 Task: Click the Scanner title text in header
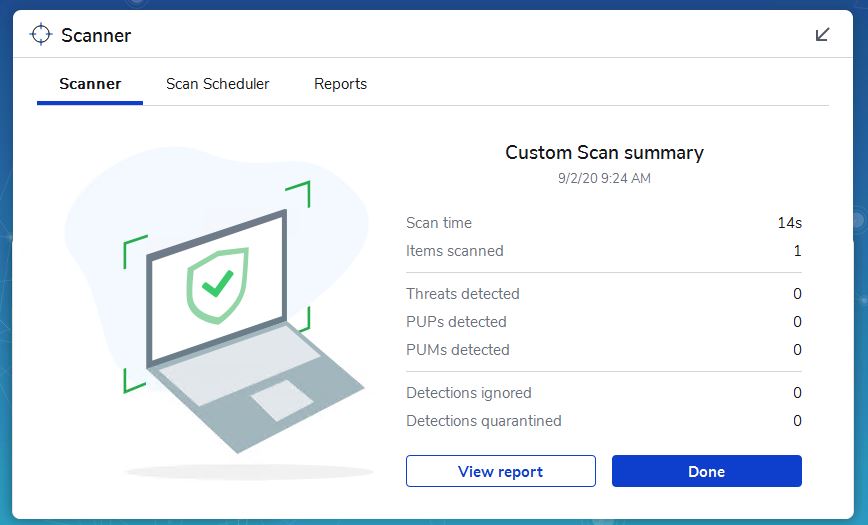click(96, 36)
